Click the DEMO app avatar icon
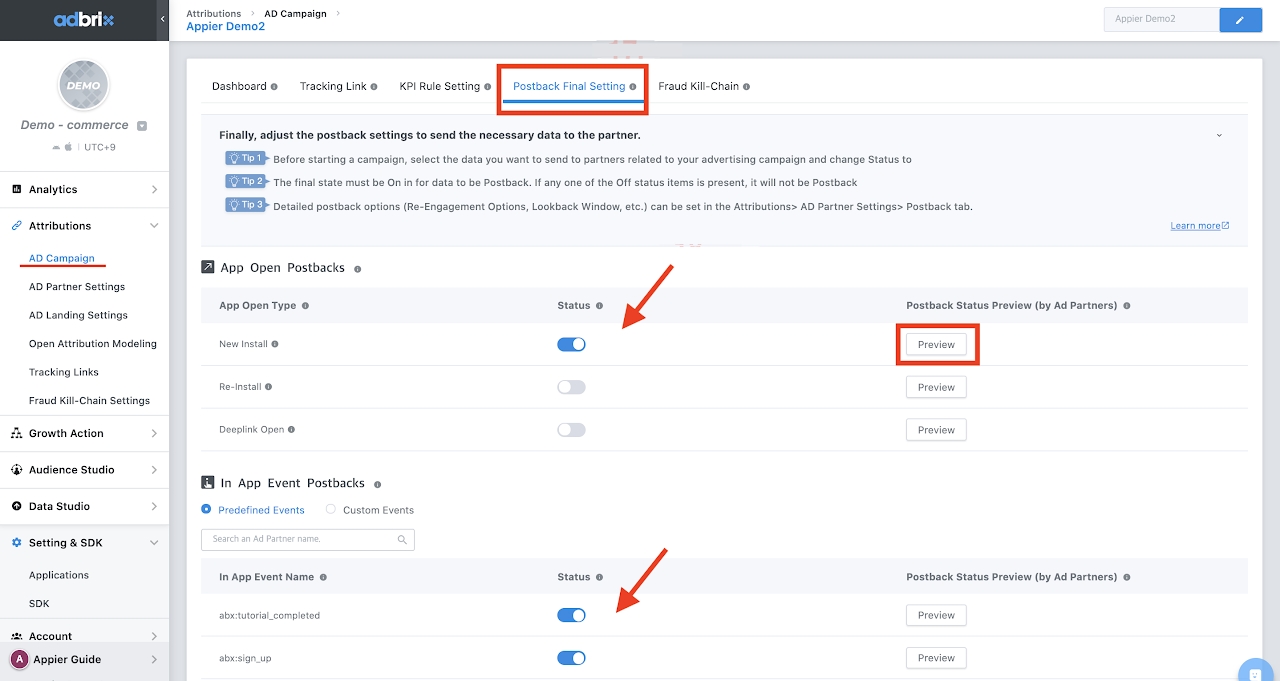Image resolution: width=1280 pixels, height=681 pixels. (84, 85)
